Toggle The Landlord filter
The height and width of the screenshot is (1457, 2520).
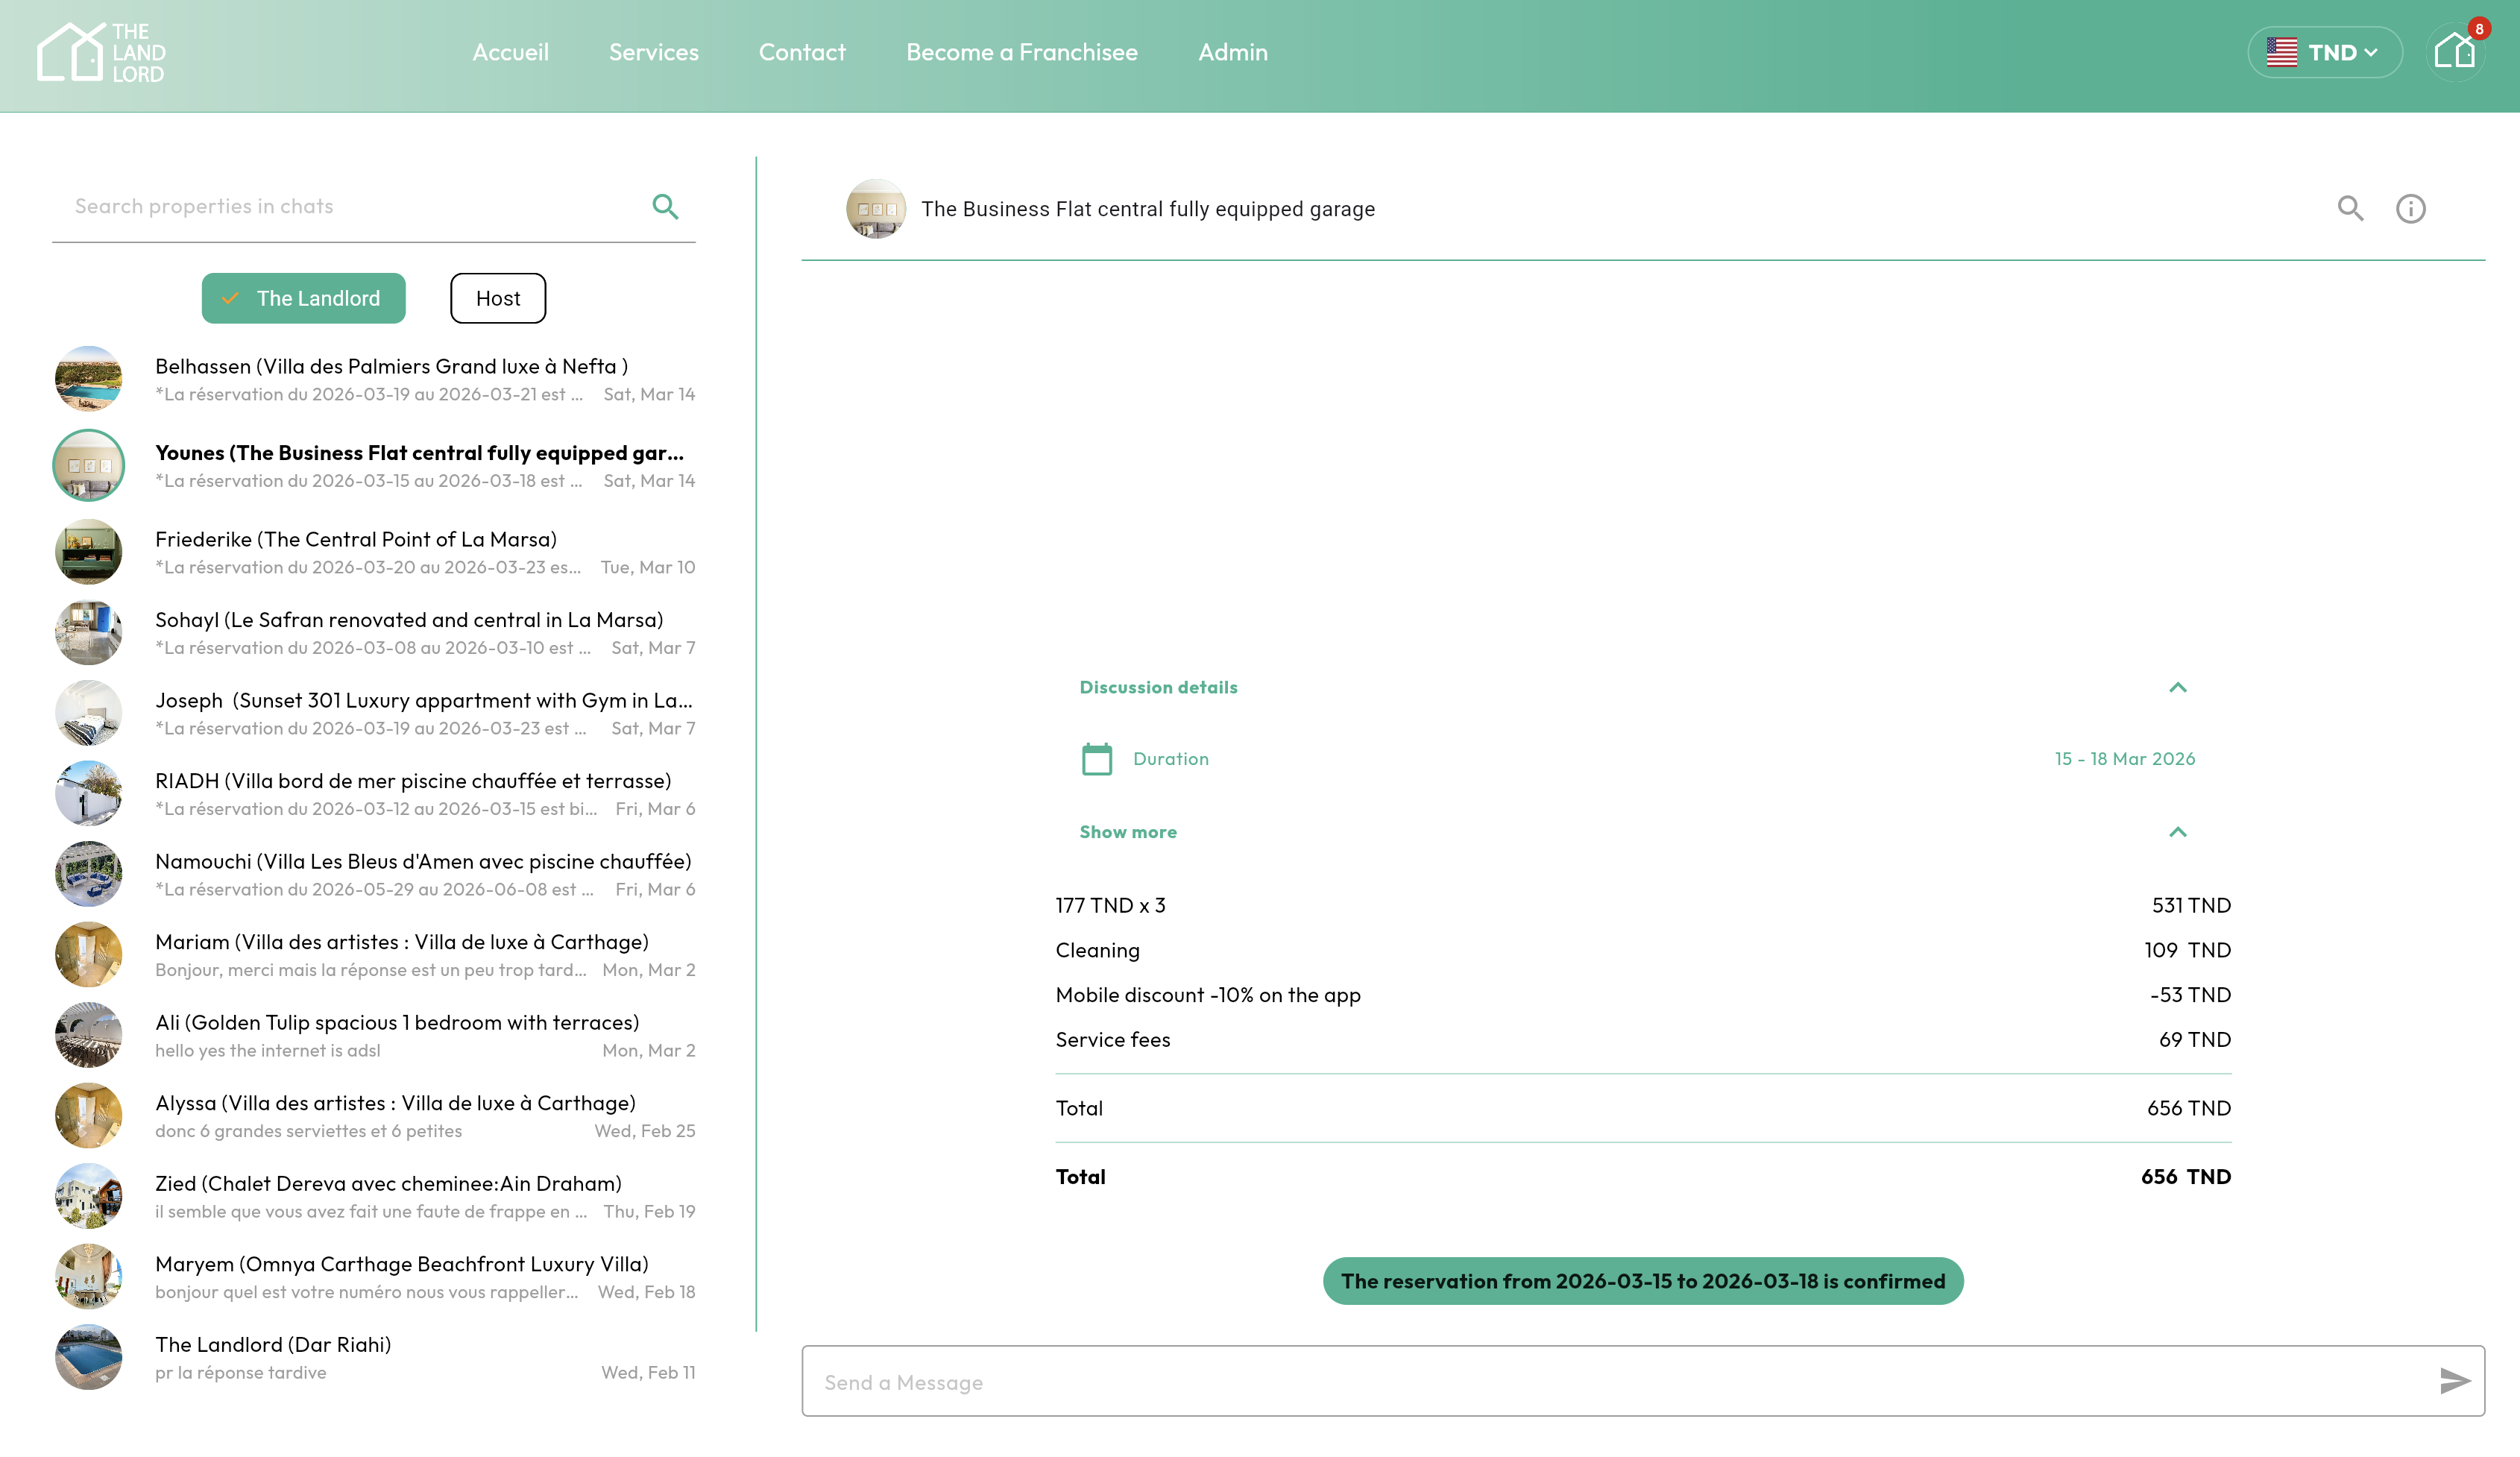303,298
